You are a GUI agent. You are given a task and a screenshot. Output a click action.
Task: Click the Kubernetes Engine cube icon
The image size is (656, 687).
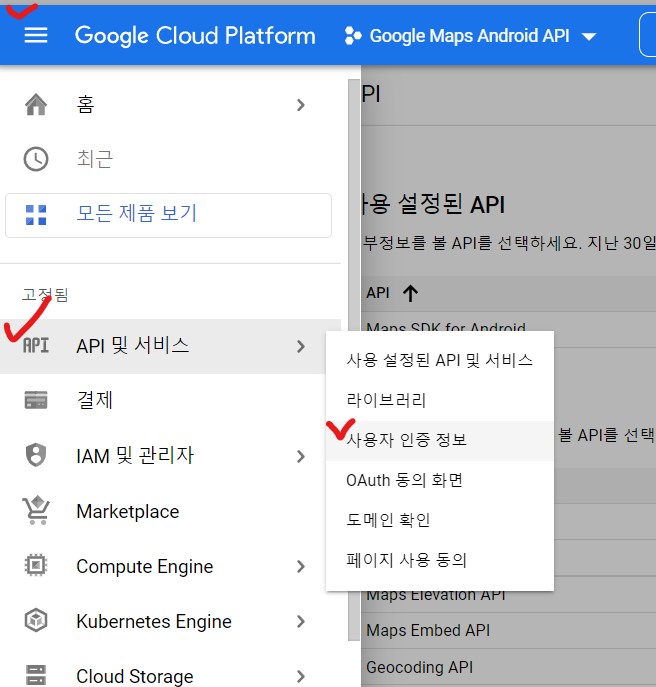pos(36,620)
